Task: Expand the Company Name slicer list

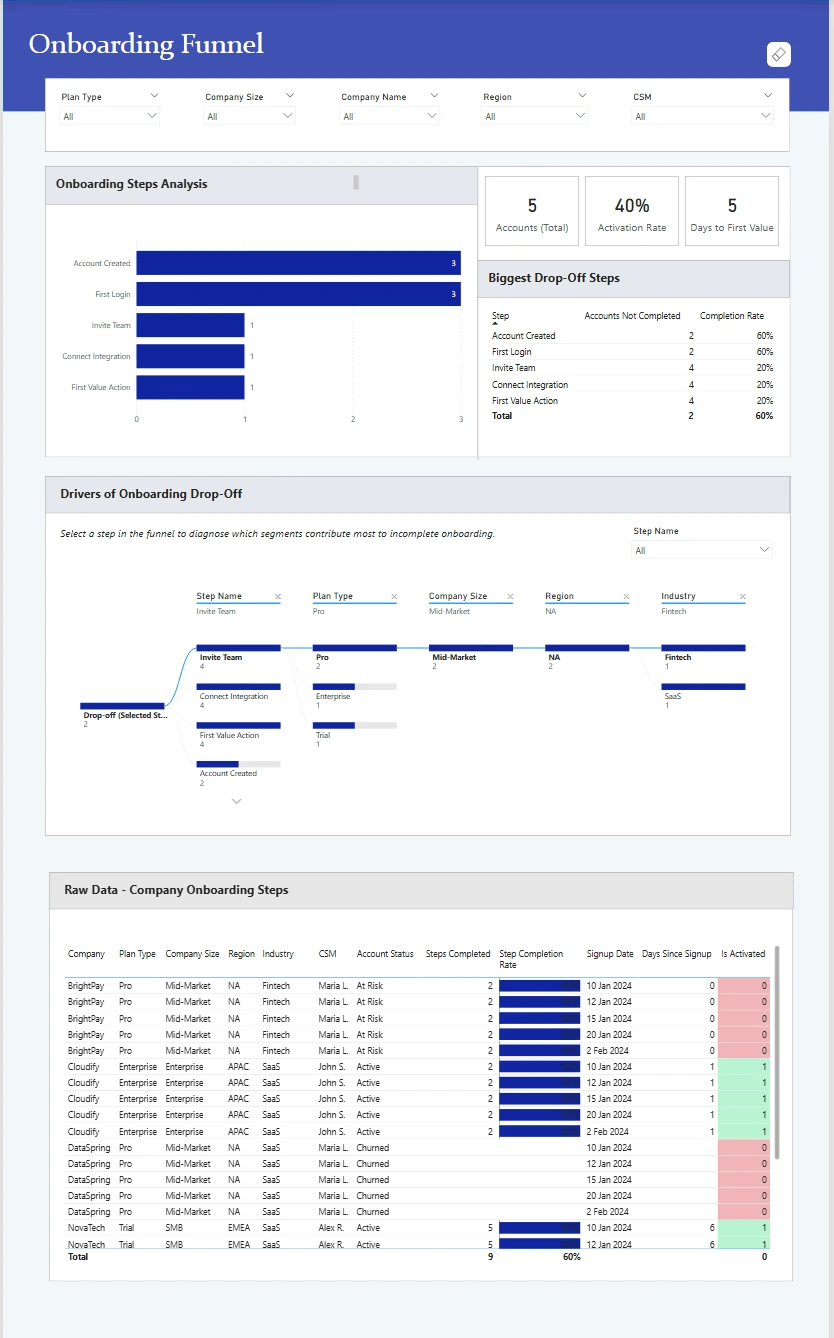Action: click(390, 116)
